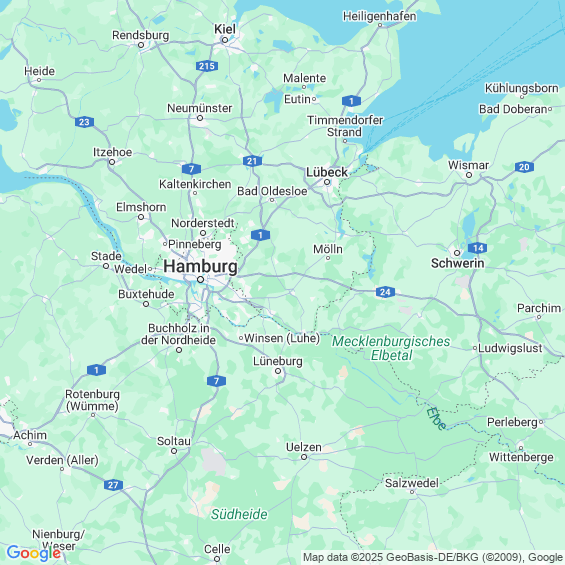565x565 pixels.
Task: Select the Wismar town label
Action: pyautogui.click(x=468, y=165)
